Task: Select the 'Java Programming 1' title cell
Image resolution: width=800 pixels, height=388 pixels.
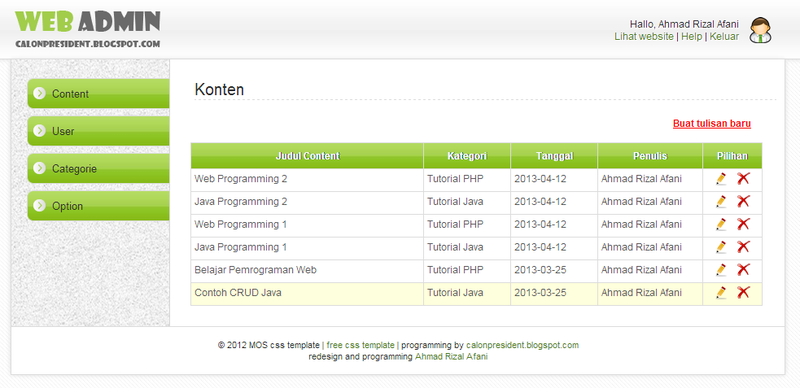Action: pyautogui.click(x=307, y=248)
